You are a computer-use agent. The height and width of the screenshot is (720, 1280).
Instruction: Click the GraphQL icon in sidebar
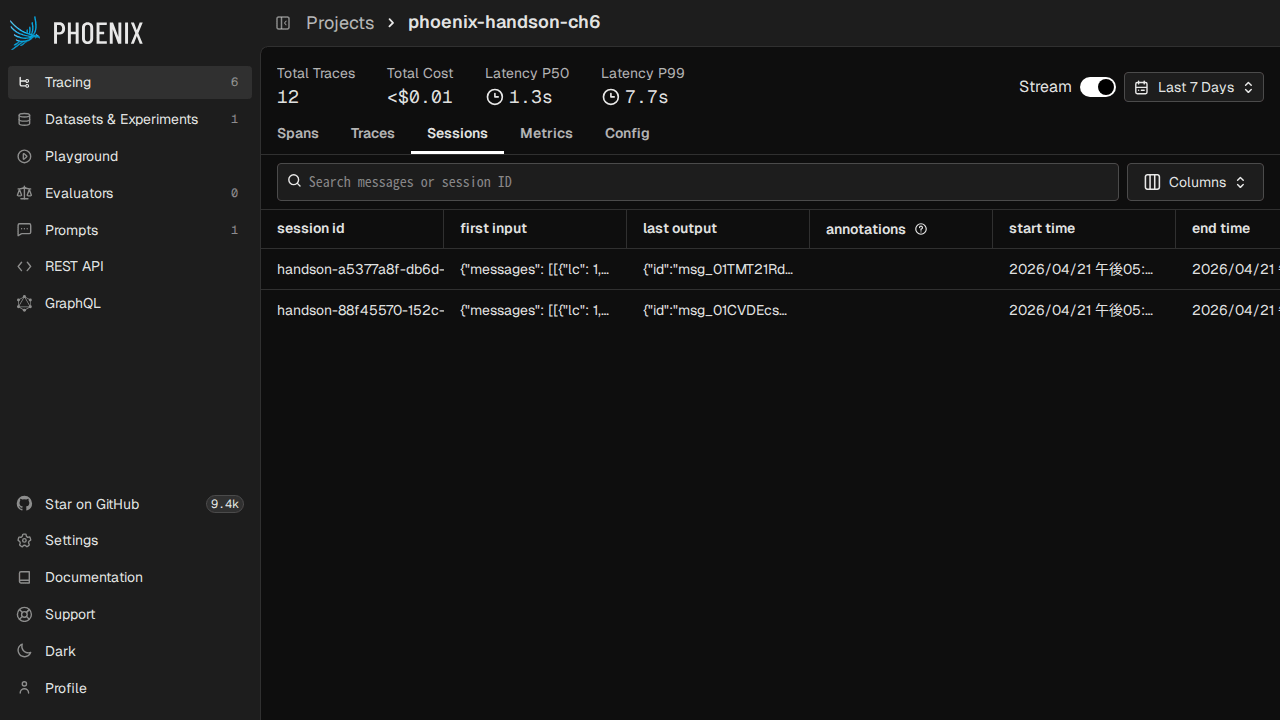pos(25,304)
